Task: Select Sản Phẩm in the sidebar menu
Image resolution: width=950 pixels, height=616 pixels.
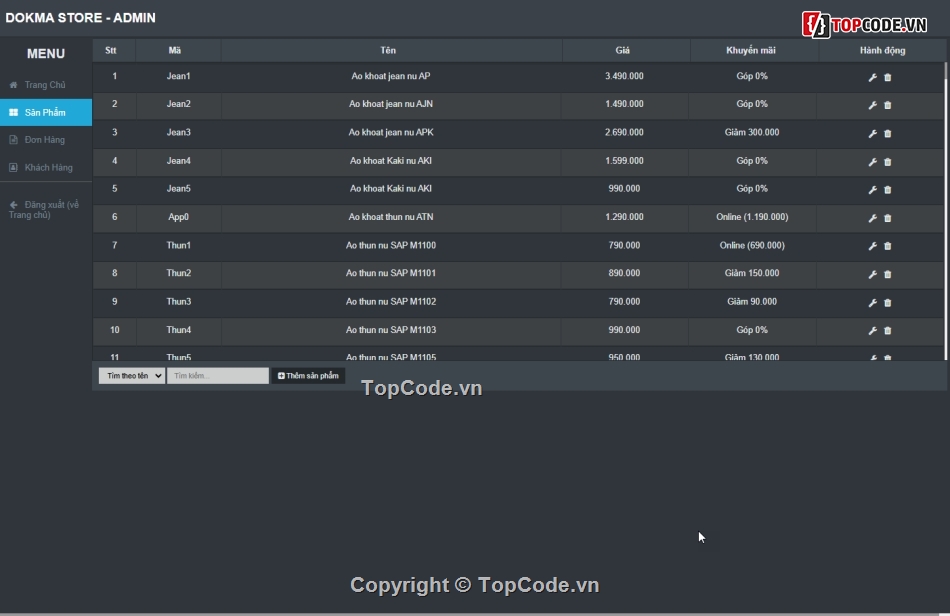Action: tap(45, 113)
